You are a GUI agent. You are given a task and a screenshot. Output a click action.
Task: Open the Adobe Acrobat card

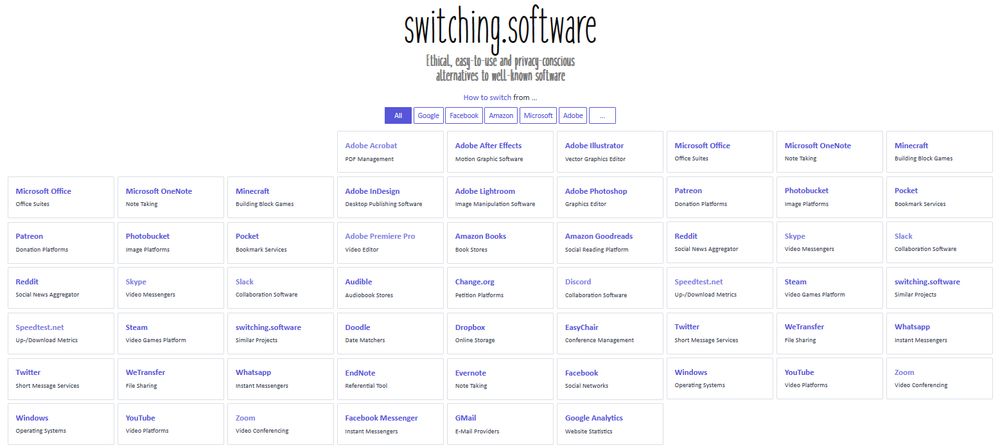click(390, 152)
